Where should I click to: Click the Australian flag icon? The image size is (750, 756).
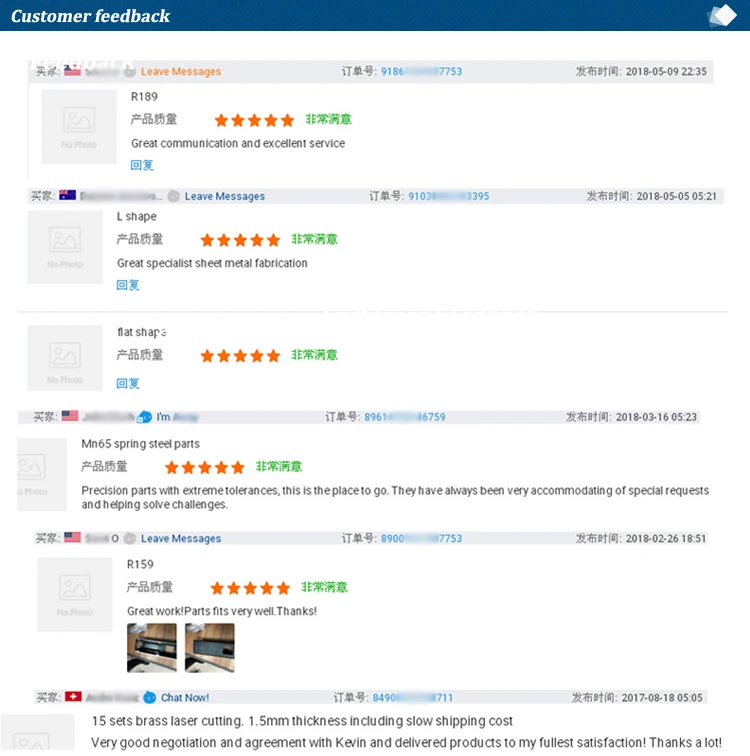(68, 196)
